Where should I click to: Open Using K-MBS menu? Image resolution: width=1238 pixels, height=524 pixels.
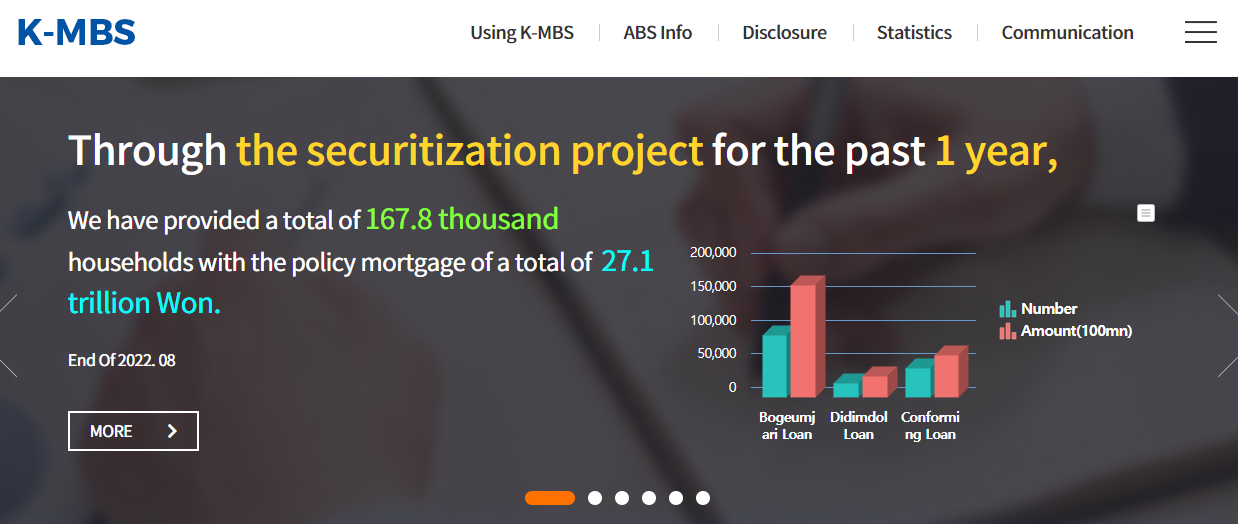522,33
